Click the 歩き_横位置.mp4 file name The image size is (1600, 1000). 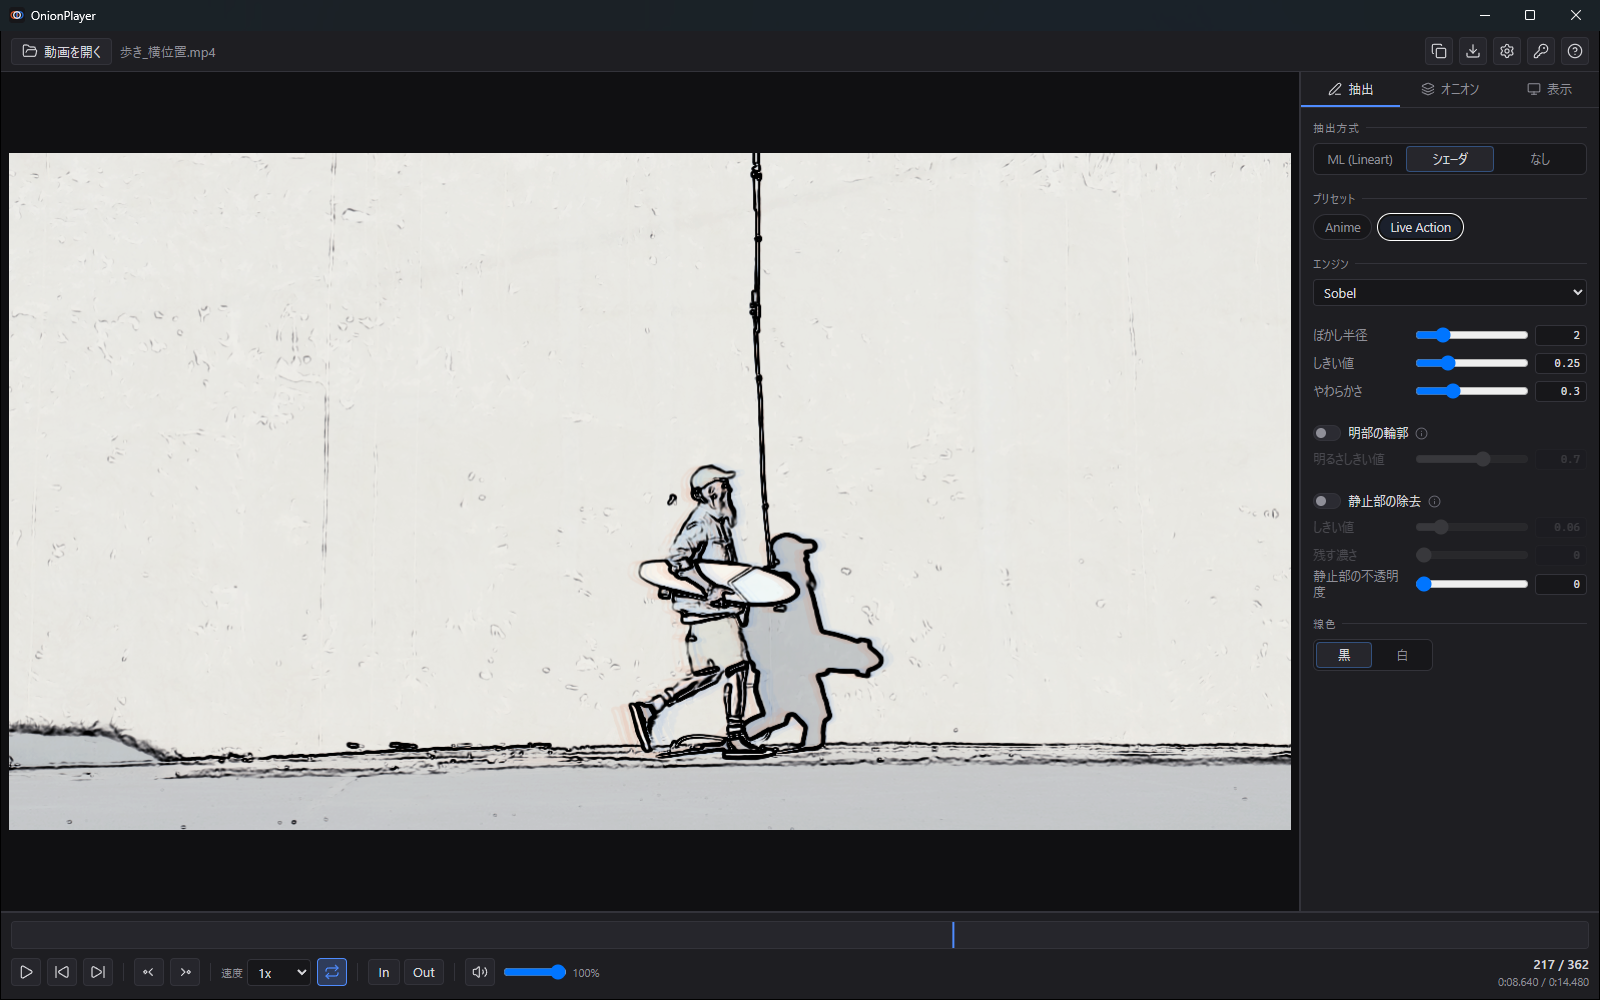click(x=168, y=52)
